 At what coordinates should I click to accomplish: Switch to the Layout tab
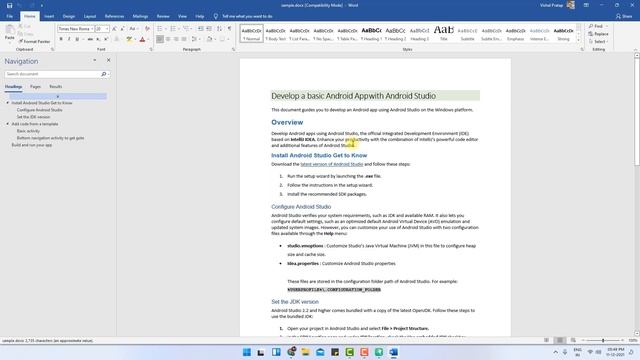90,16
